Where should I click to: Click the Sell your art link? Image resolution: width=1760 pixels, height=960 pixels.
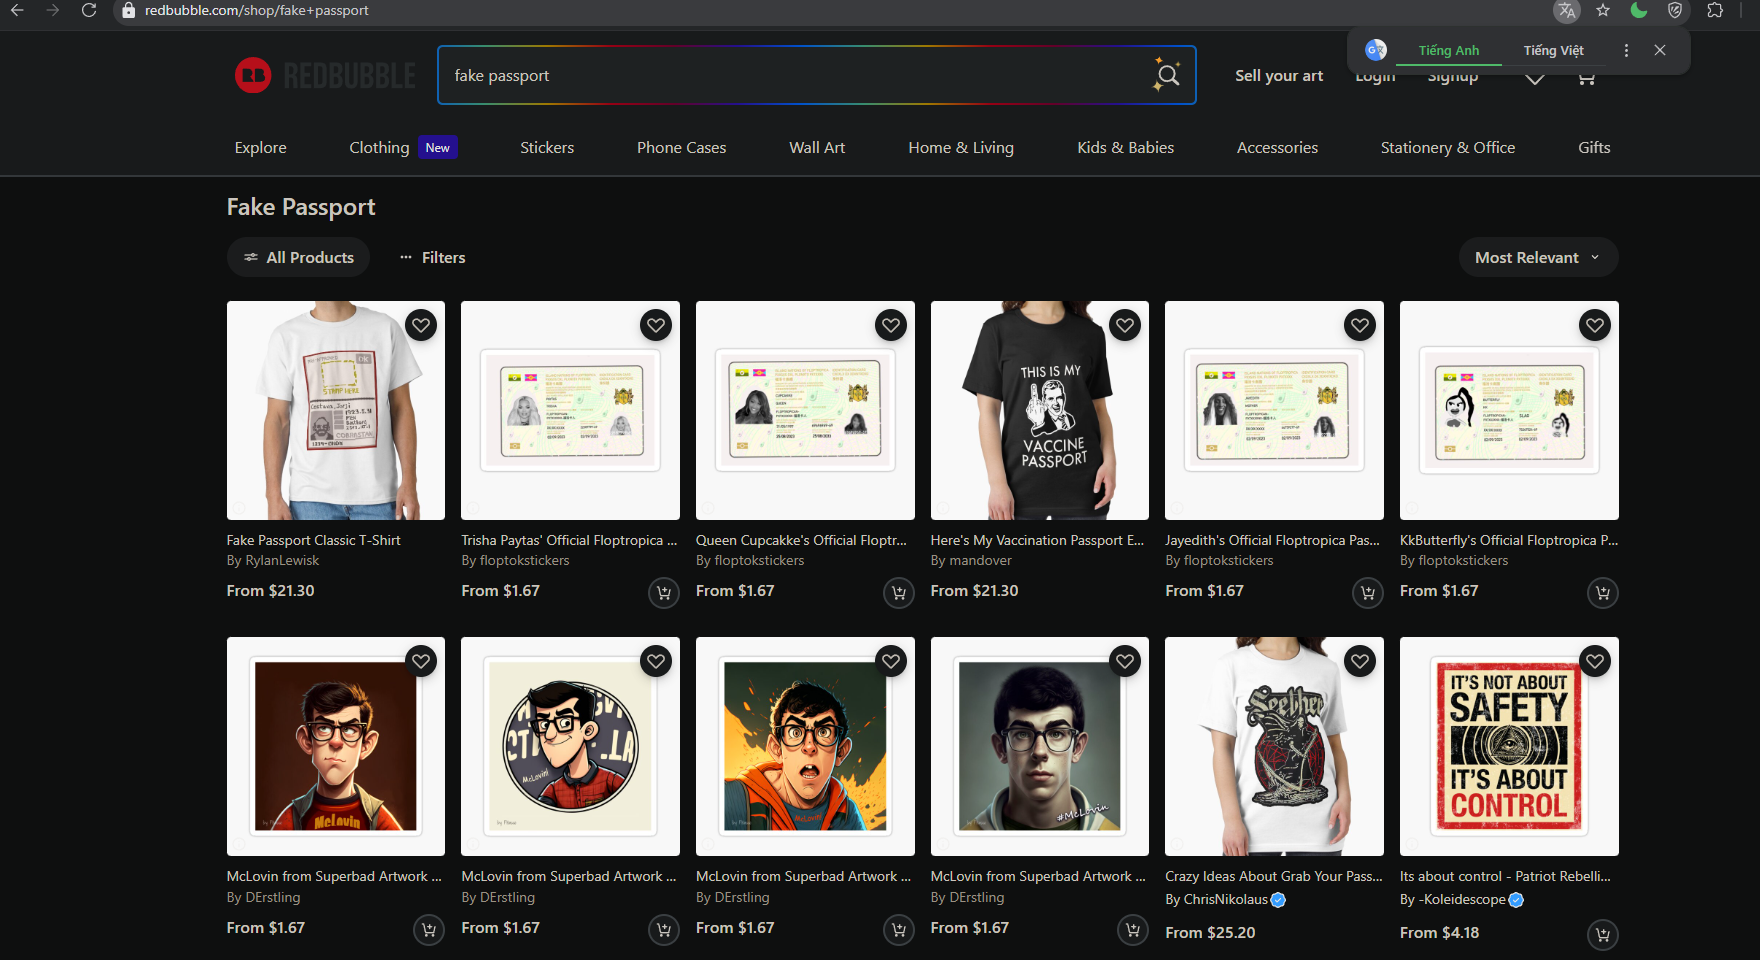[x=1279, y=75]
